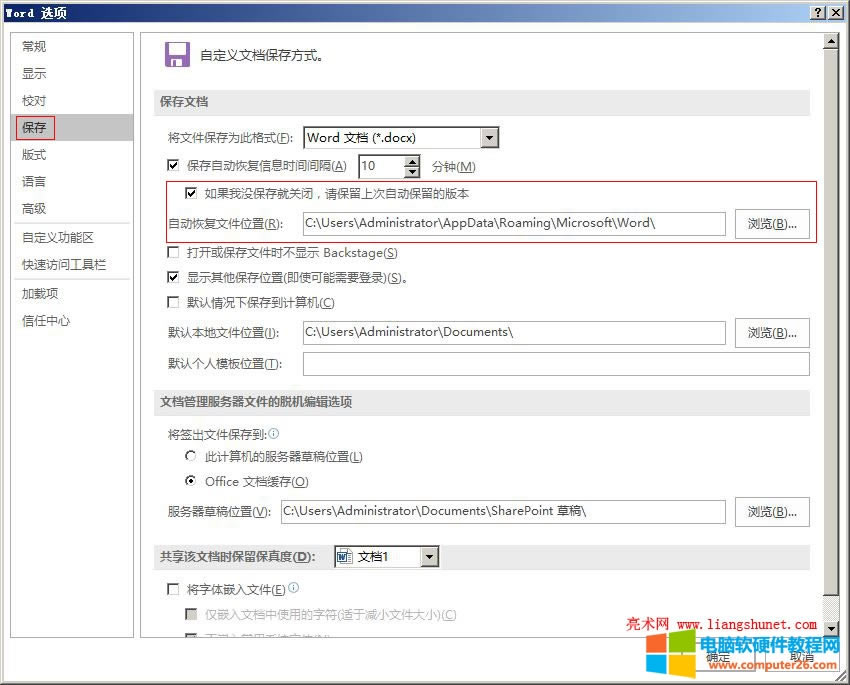Decrease autosave interval with down spinner arrow

[x=412, y=172]
